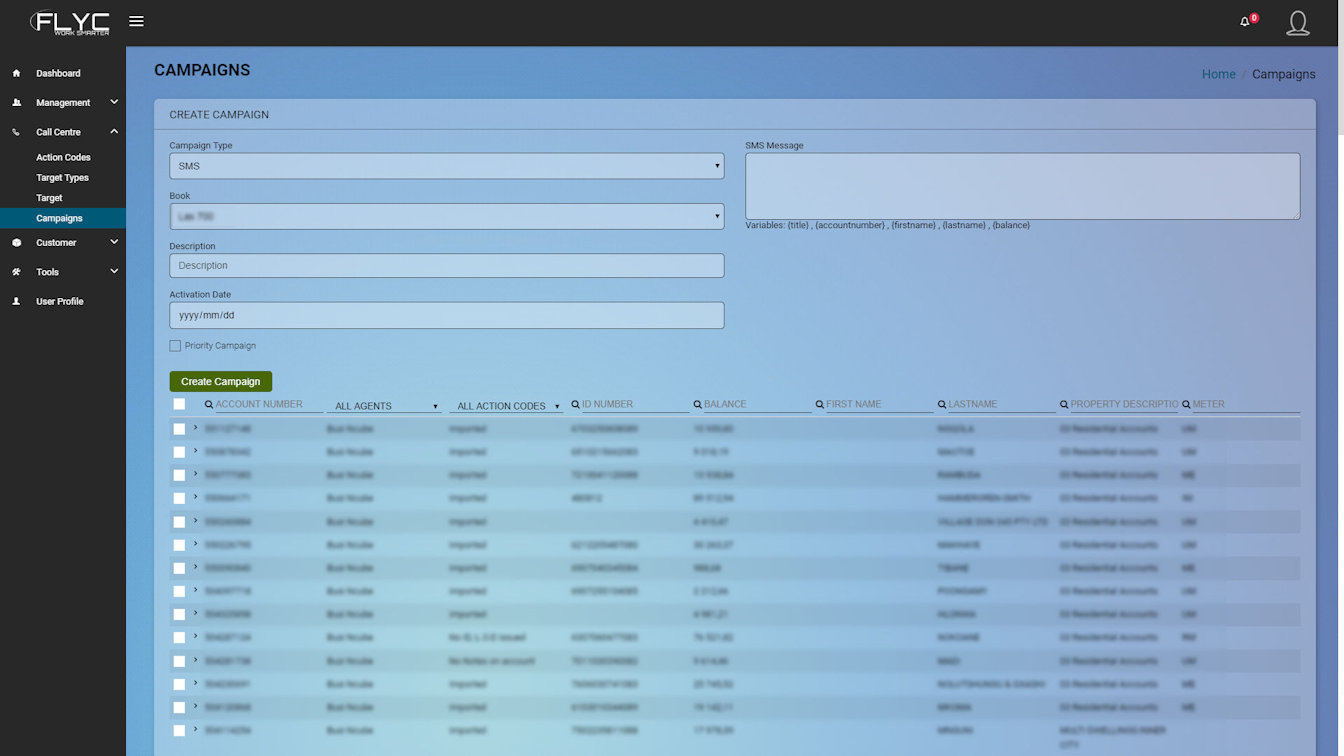This screenshot has height=756, width=1344.
Task: Click the First Name search icon
Action: [820, 404]
